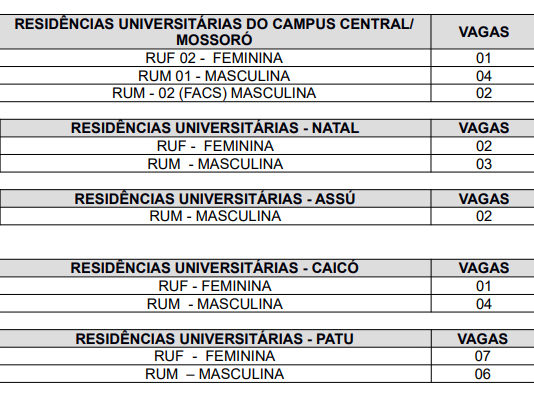Click vacancy value 02 in Assú table
Image resolution: width=534 pixels, height=396 pixels.
pos(484,216)
